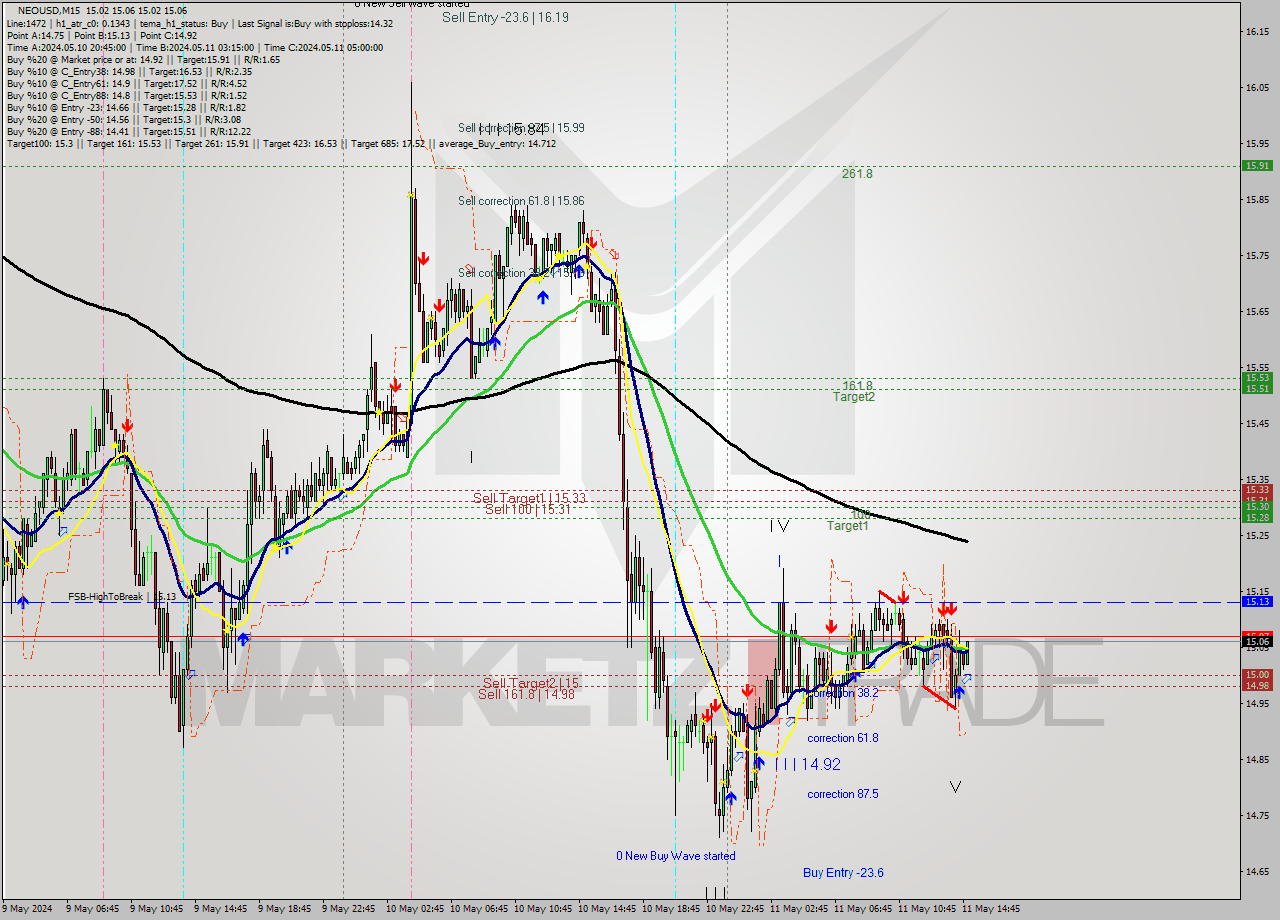Click the 14.65 price scale value

(x=1257, y=871)
